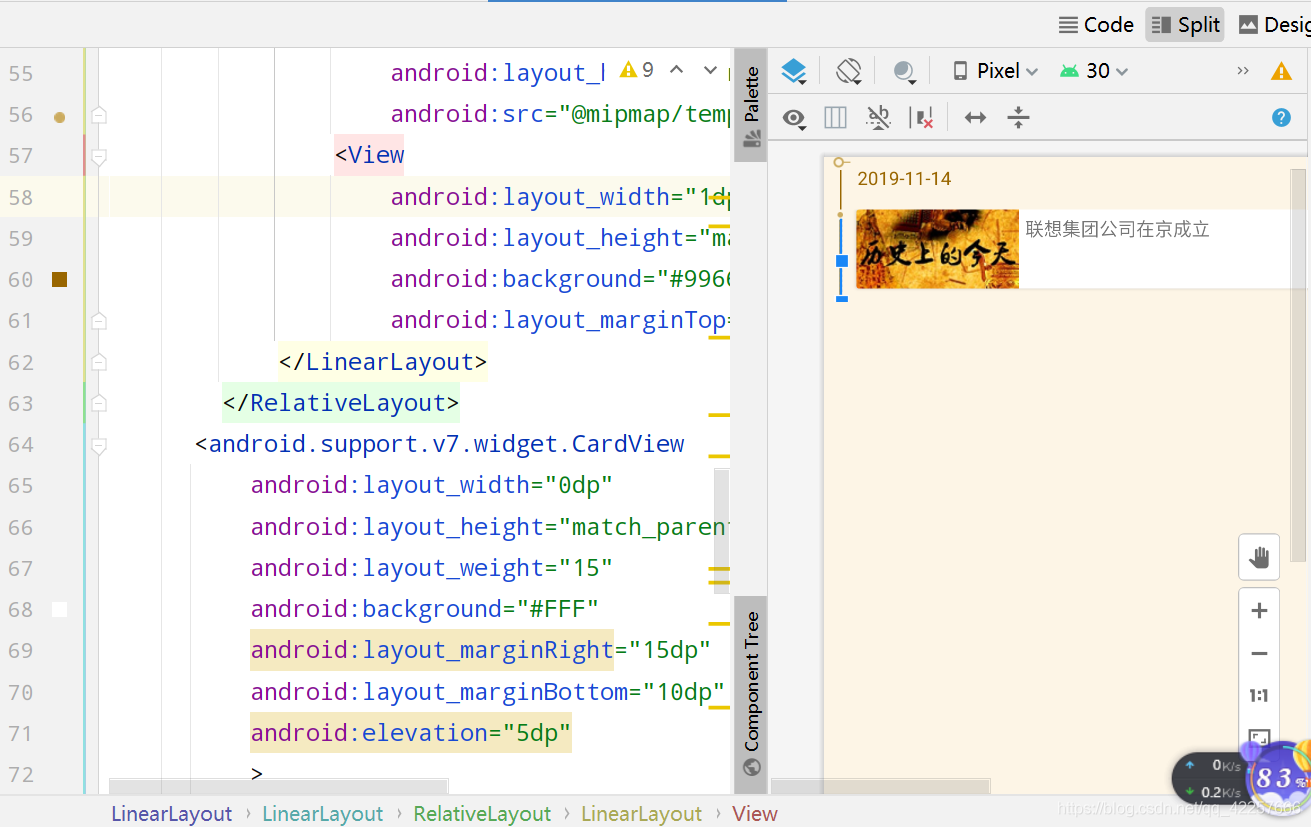Click the clear constraints icon
The width and height of the screenshot is (1311, 827).
point(921,118)
